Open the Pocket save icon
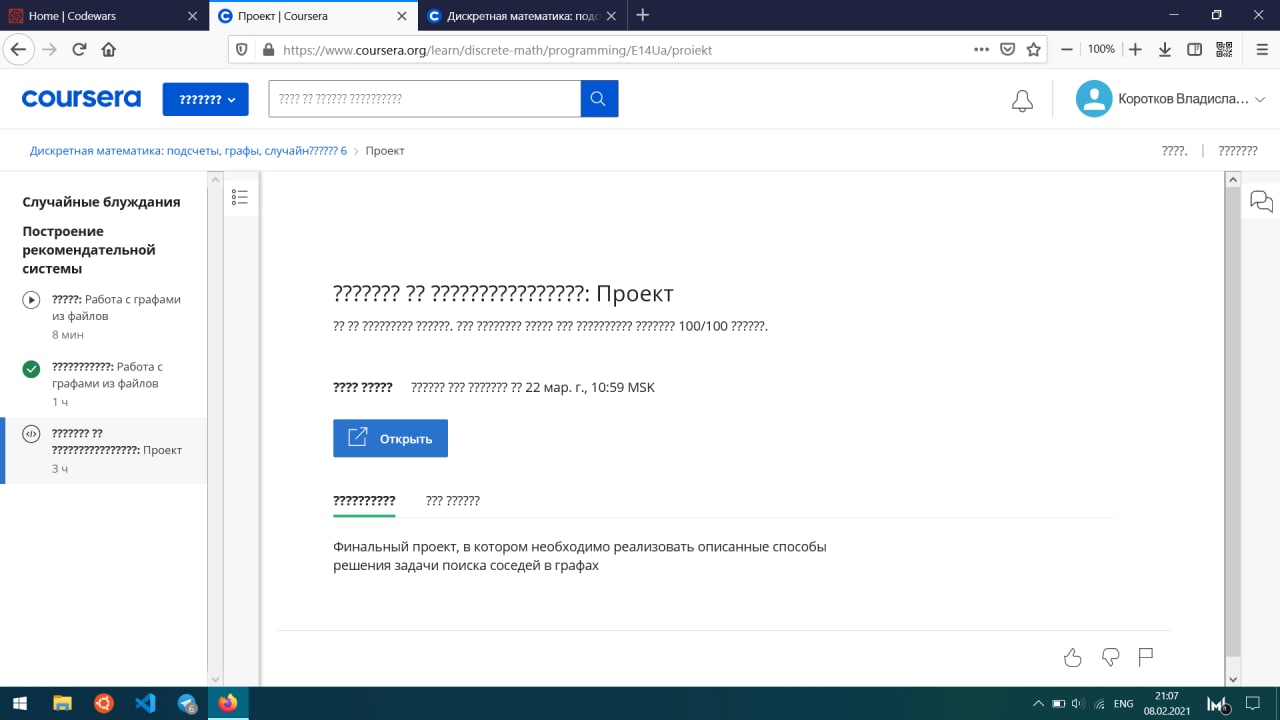This screenshot has height=720, width=1280. (1008, 49)
